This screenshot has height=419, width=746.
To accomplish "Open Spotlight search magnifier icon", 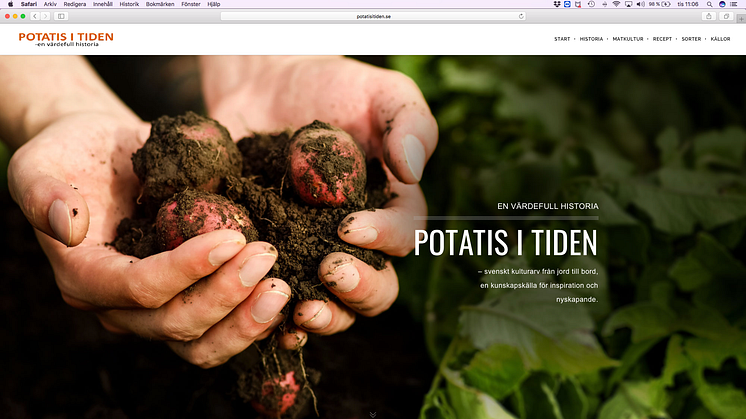I will [709, 4].
